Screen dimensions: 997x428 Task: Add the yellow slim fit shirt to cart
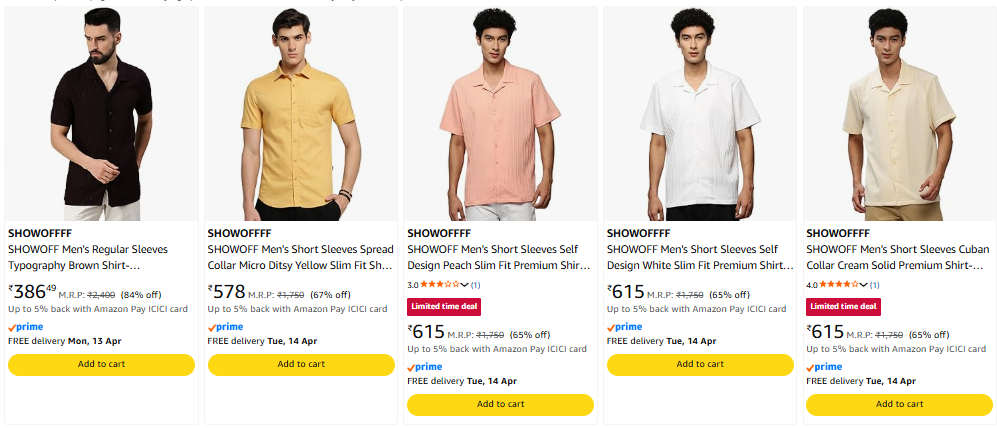point(300,364)
